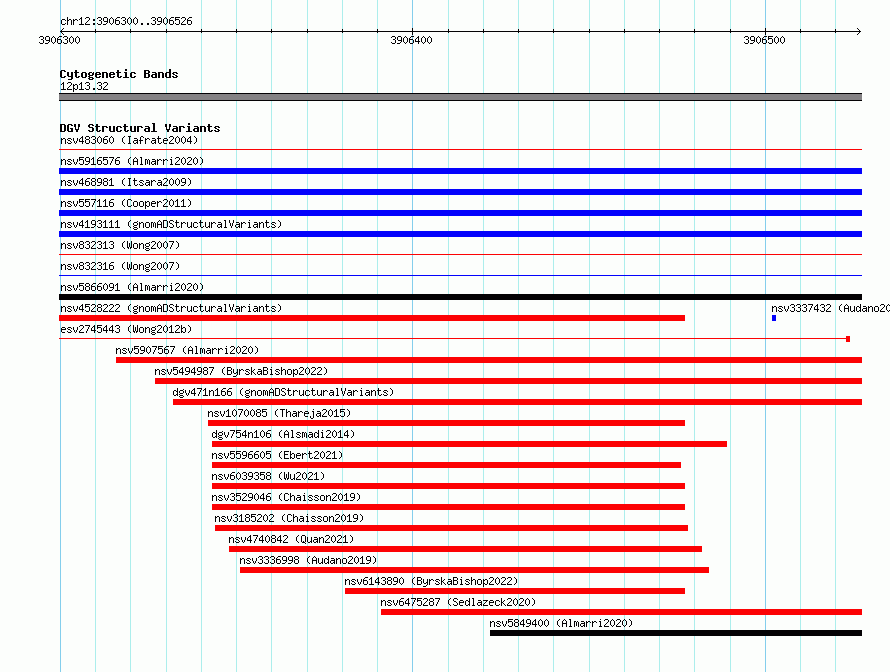This screenshot has width=890, height=672.
Task: Click the 3906500 ruler position label
Action: (x=765, y=40)
